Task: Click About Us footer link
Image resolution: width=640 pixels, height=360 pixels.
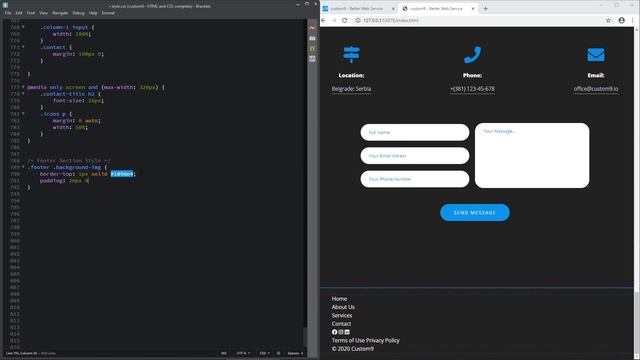Action: point(343,307)
